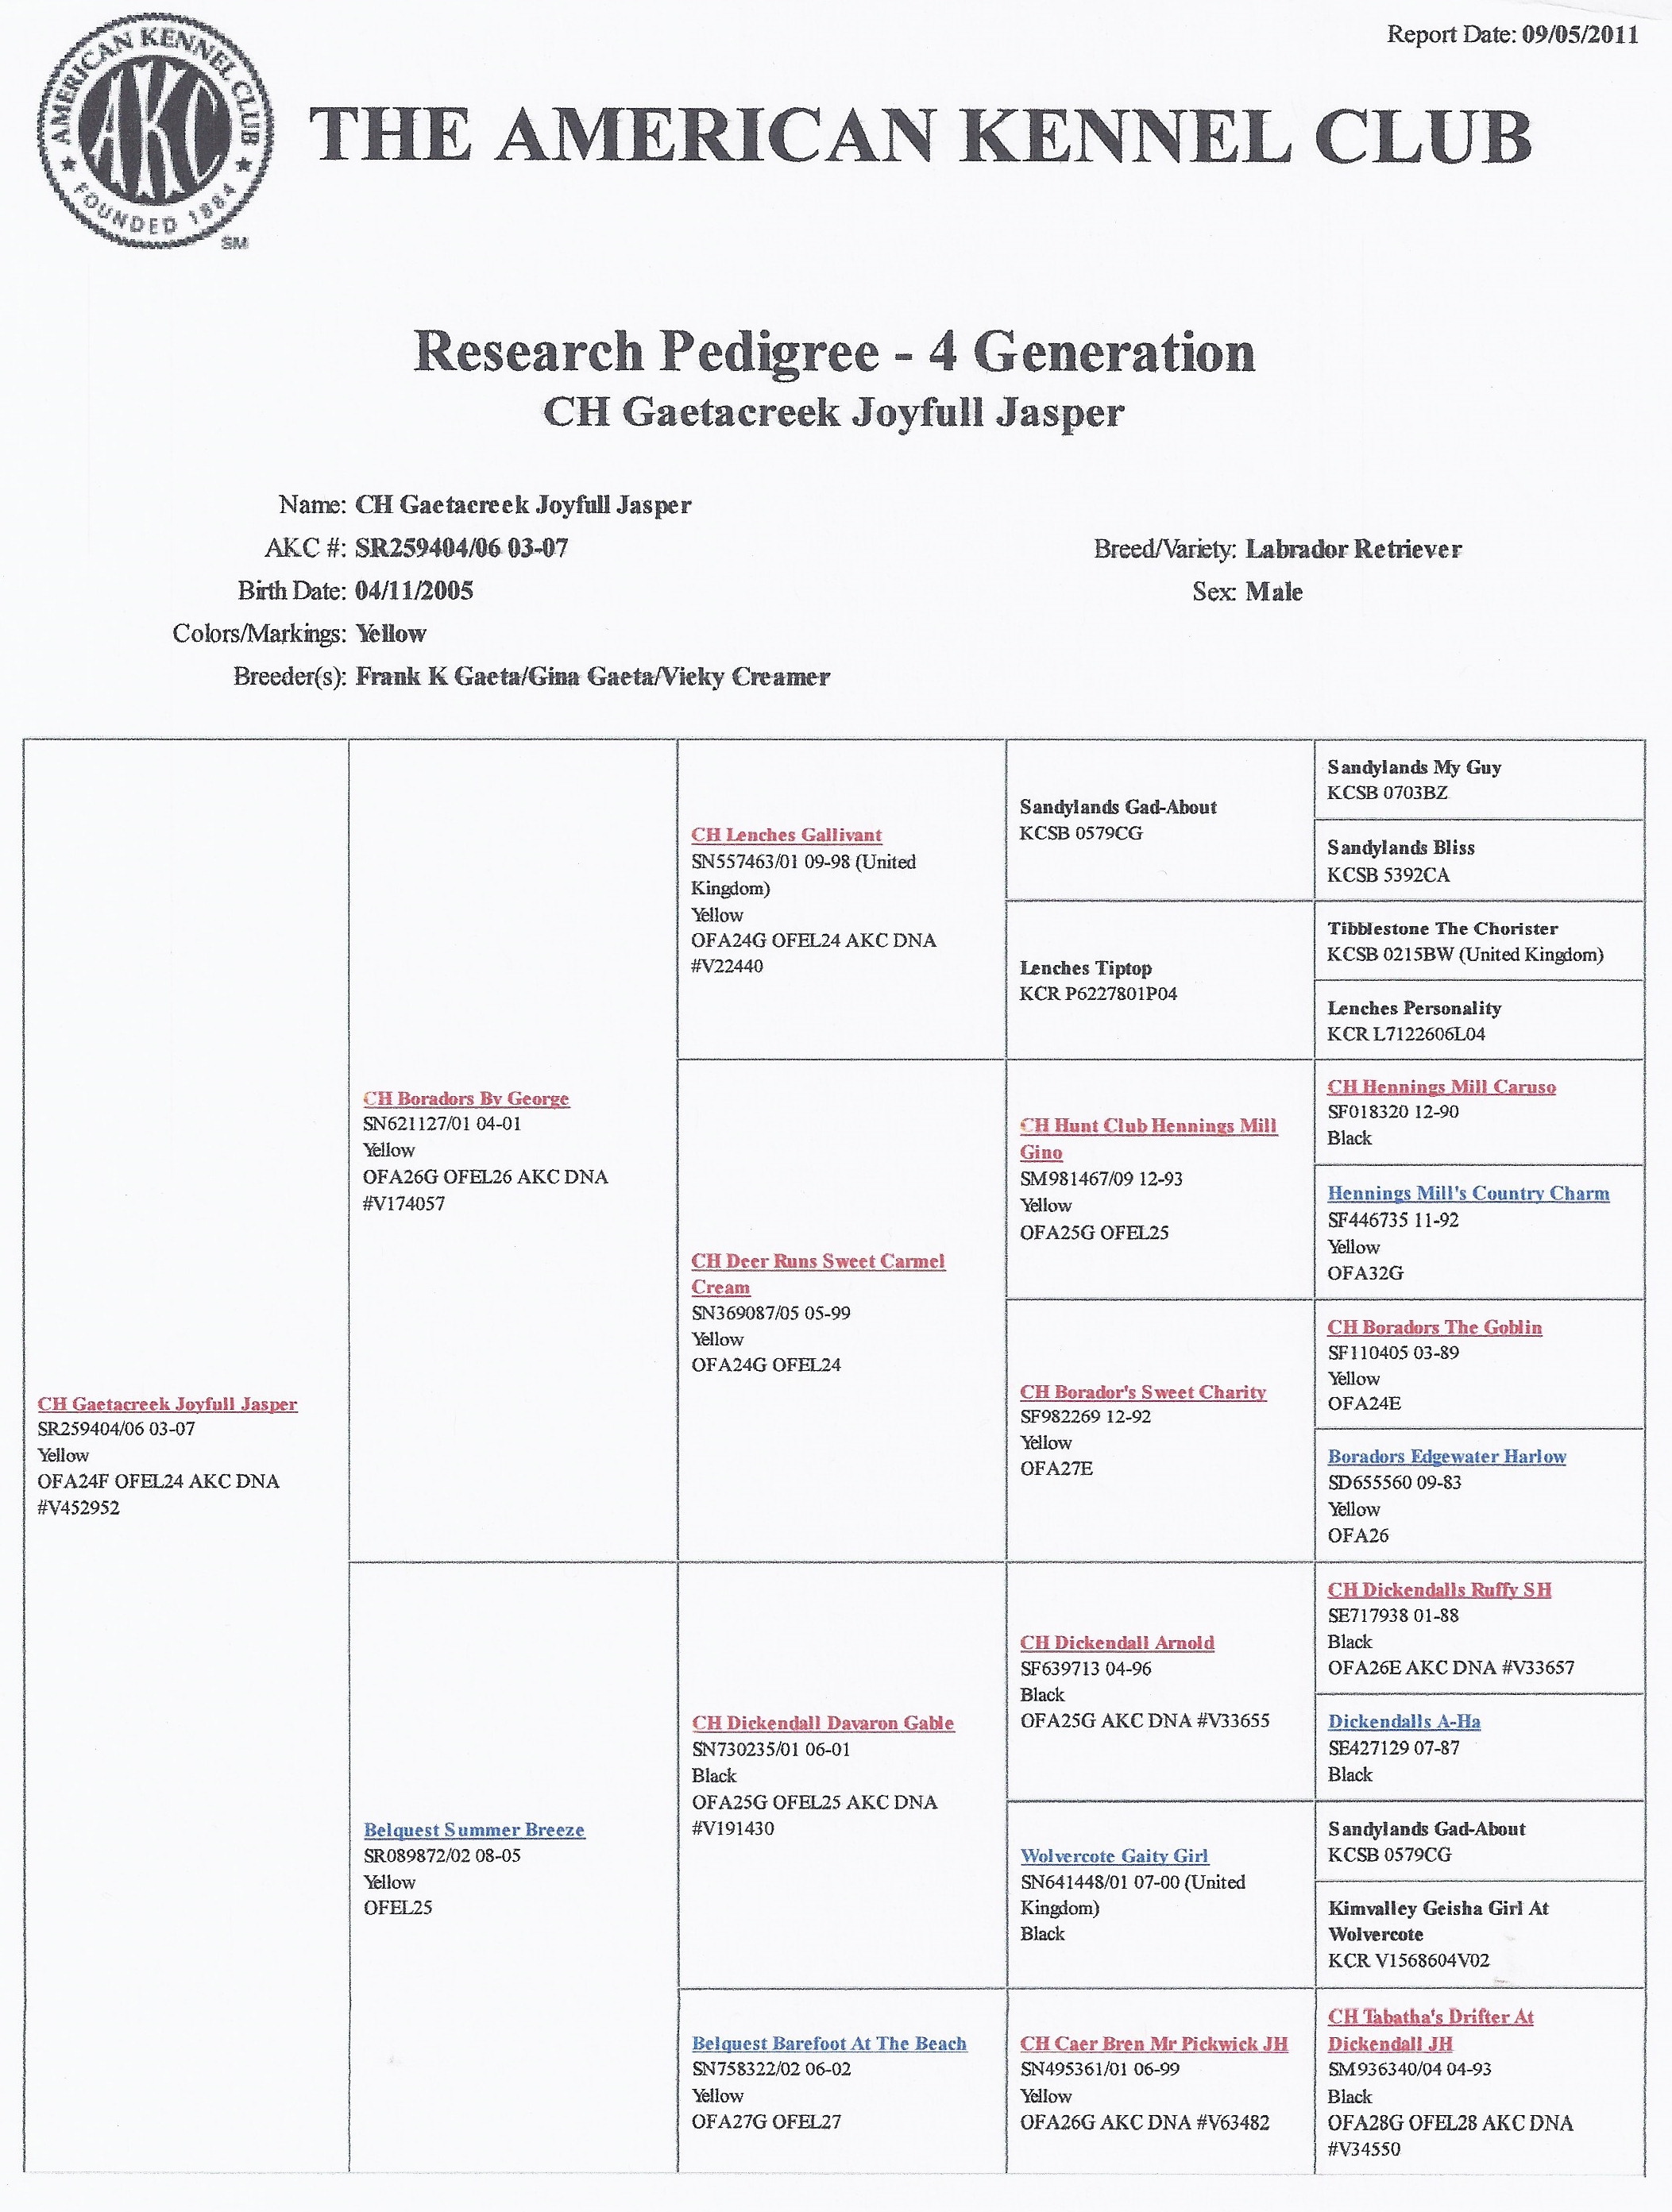
Task: Open CH Hunt Club Hennings Mill Gino link
Action: coord(1148,1138)
